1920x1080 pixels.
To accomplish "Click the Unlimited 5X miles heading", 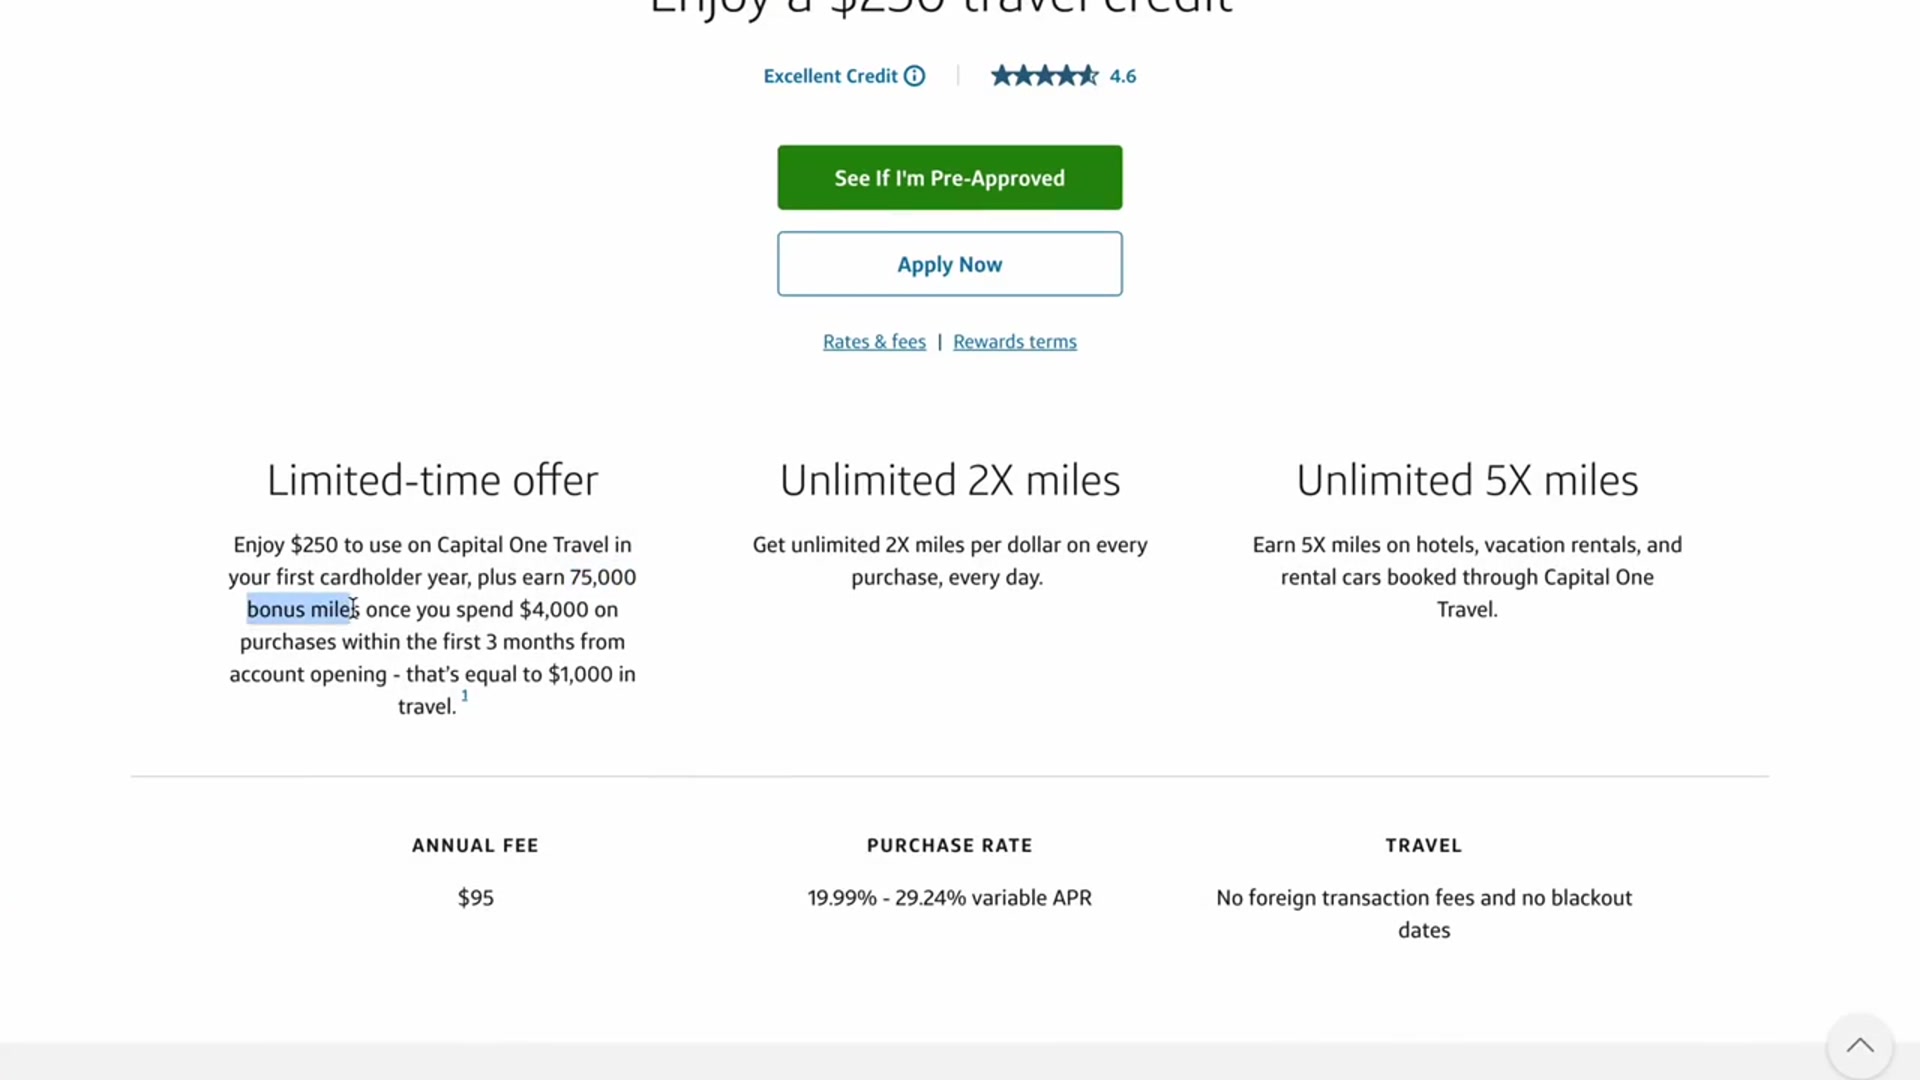I will coord(1467,481).
